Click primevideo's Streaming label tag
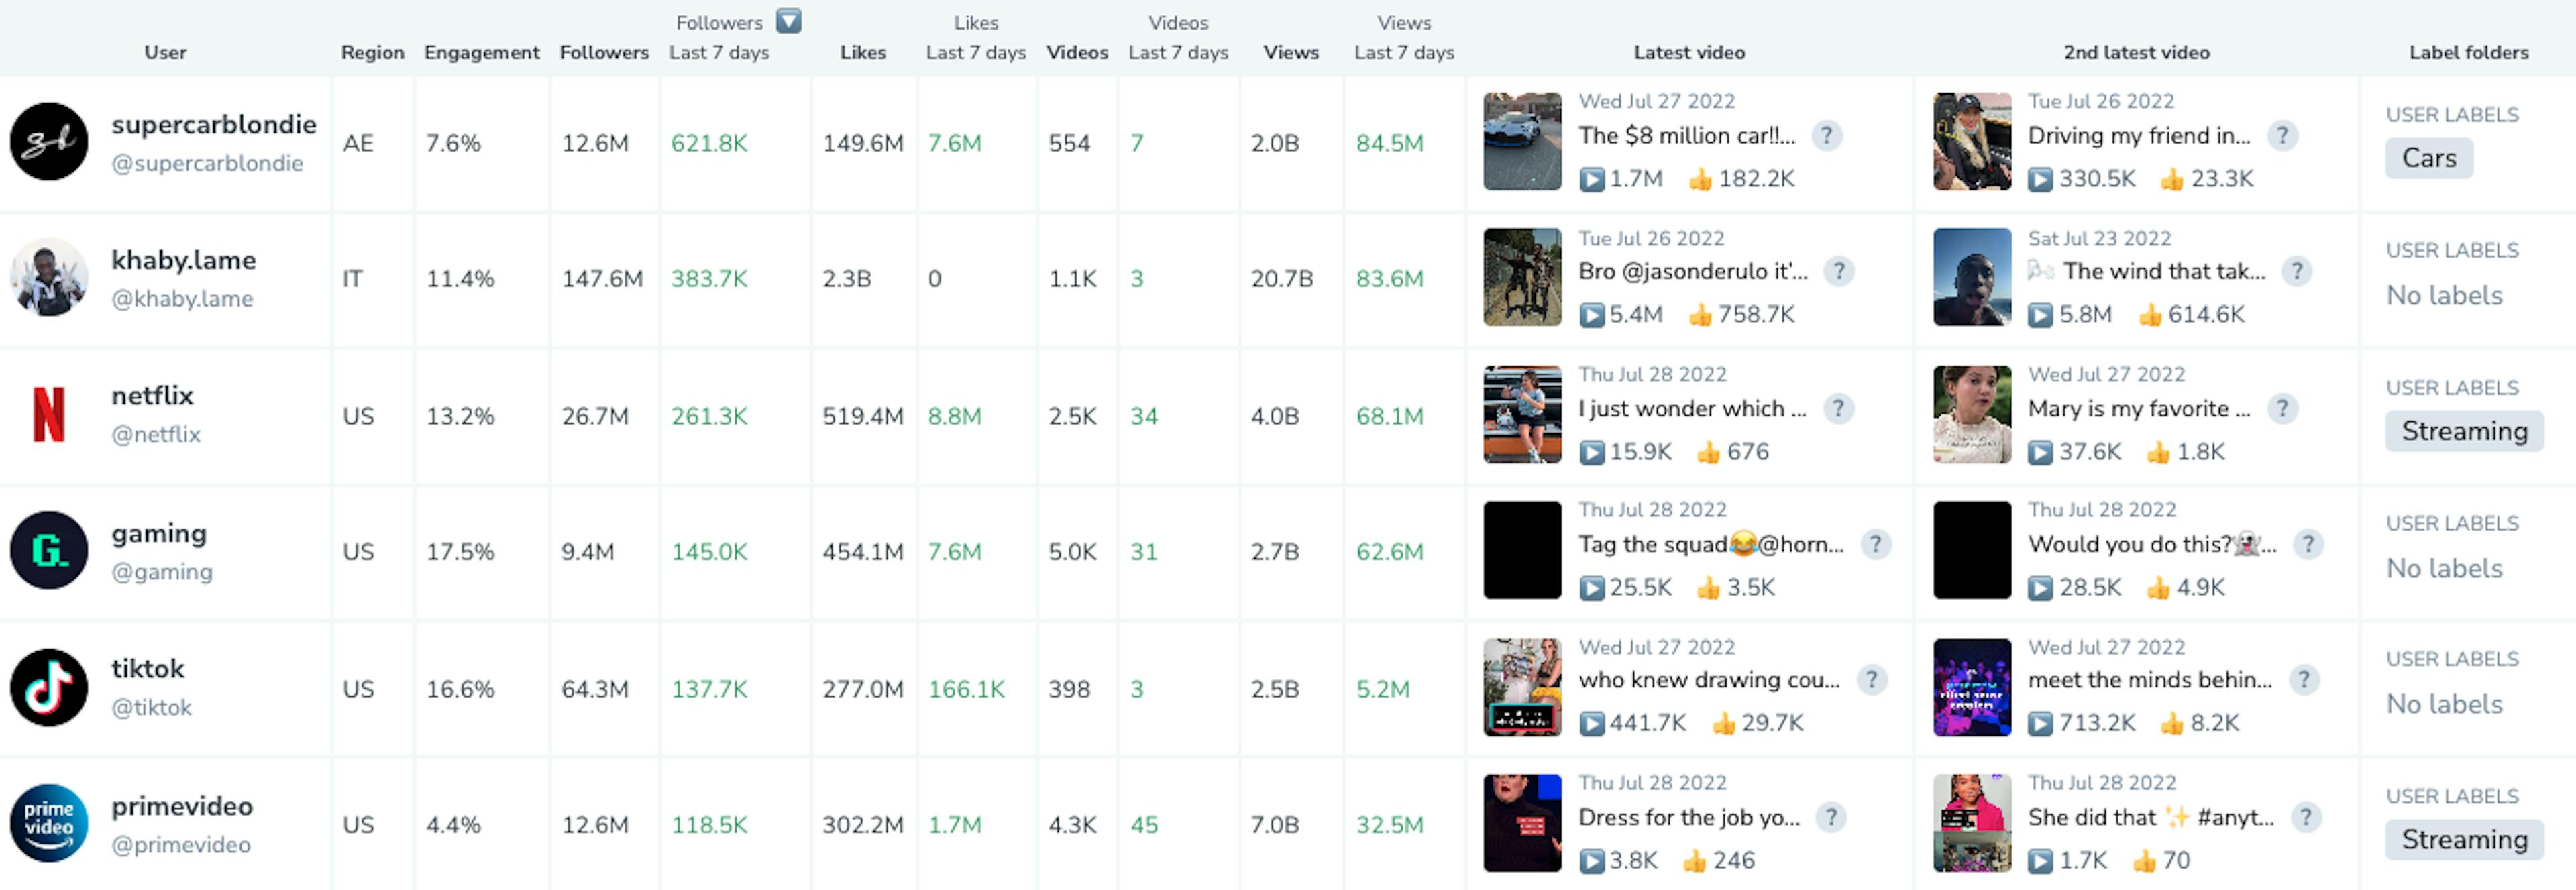This screenshot has height=890, width=2576. click(2464, 840)
